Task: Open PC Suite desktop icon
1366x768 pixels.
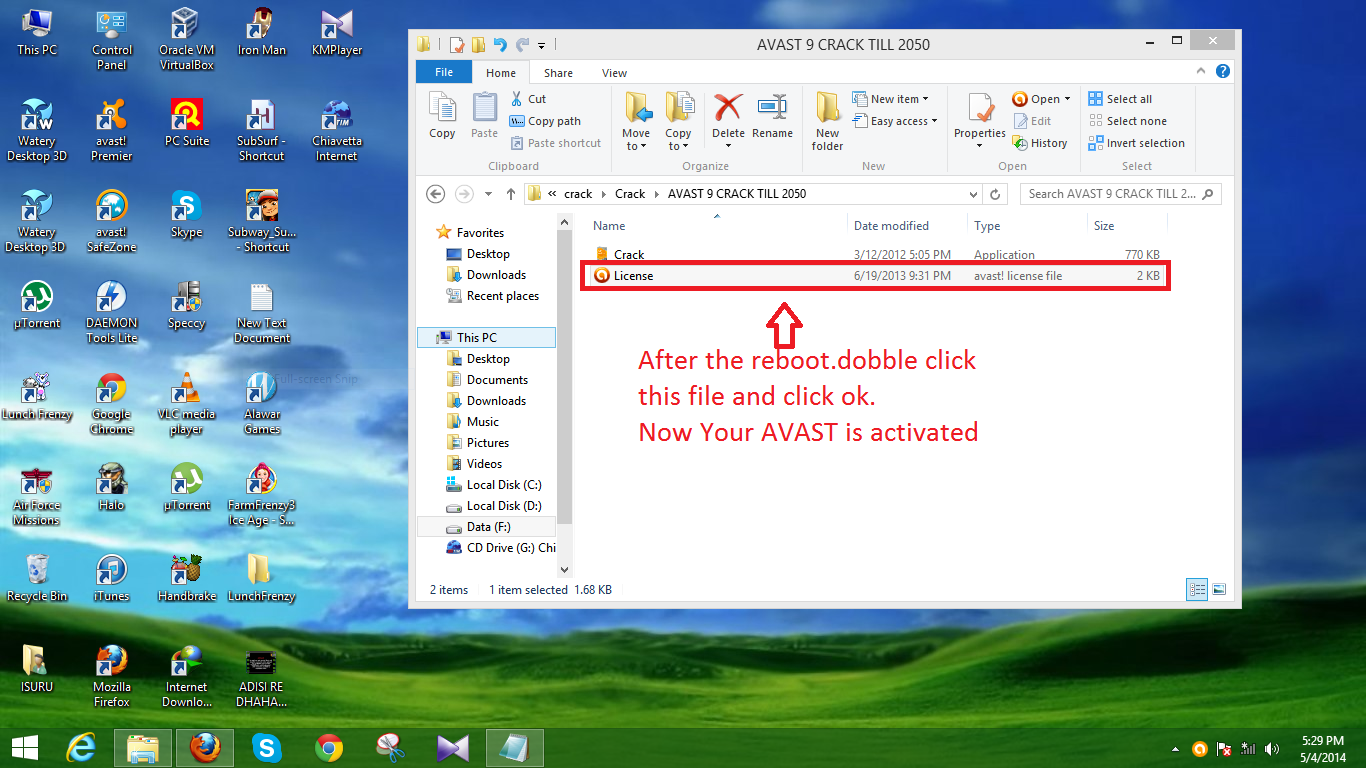Action: (x=187, y=123)
